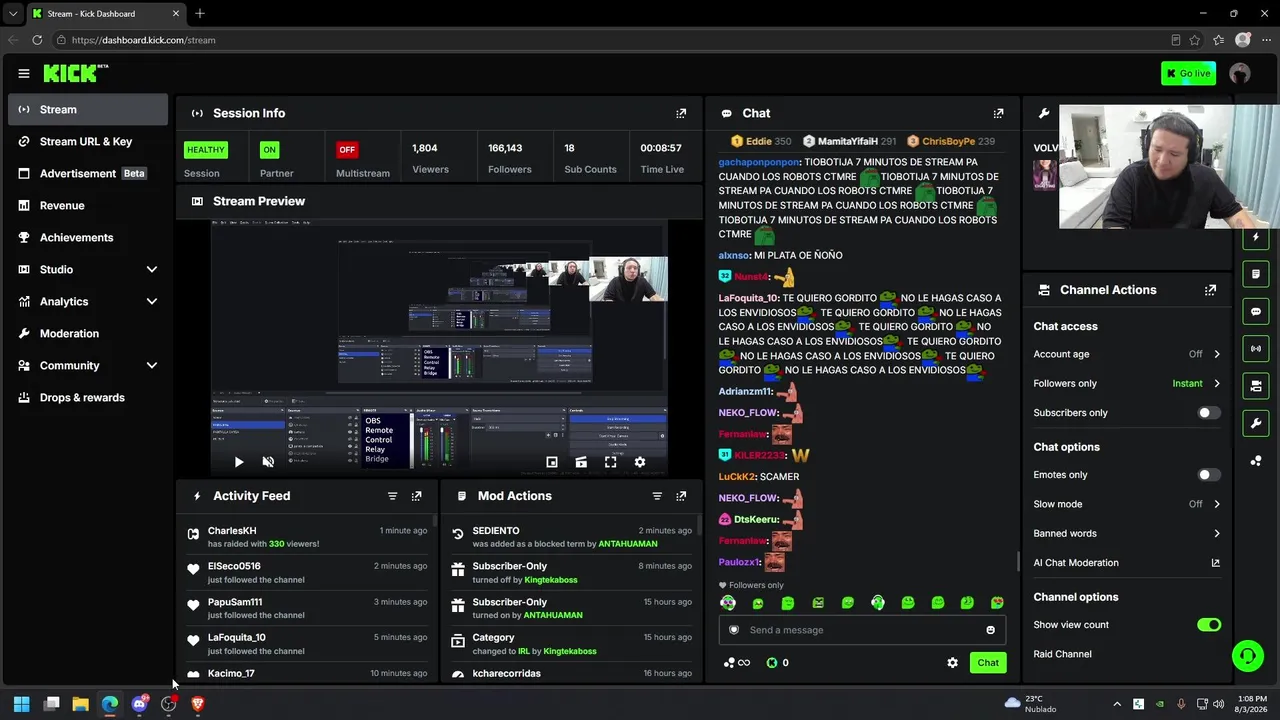This screenshot has height=720, width=1280.
Task: Open the Achievements page
Action: click(x=88, y=237)
